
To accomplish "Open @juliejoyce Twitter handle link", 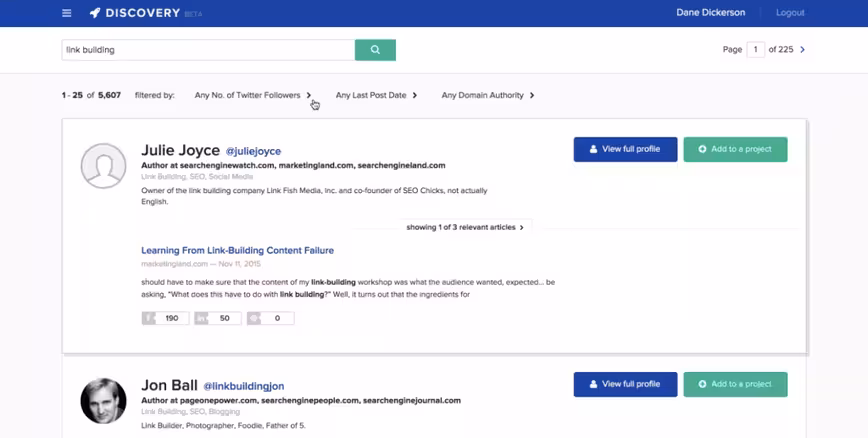I will [254, 151].
